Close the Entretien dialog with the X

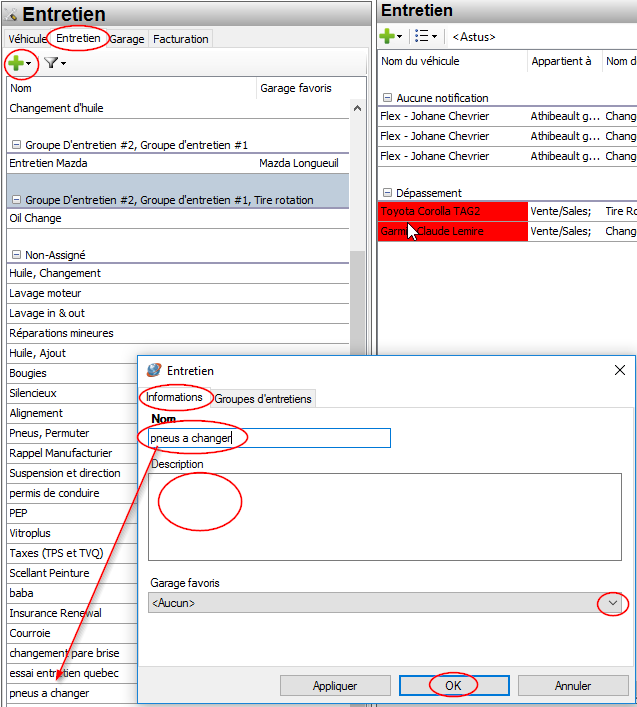(x=619, y=371)
